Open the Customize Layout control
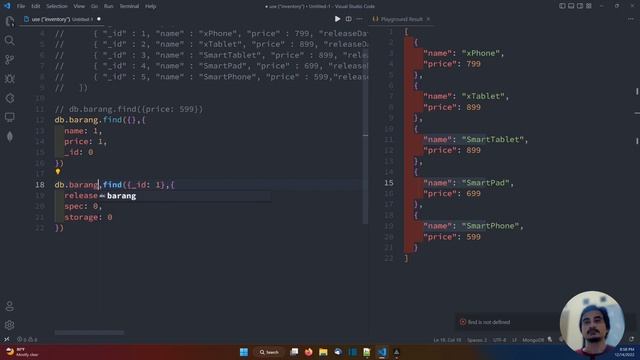 (589, 6)
